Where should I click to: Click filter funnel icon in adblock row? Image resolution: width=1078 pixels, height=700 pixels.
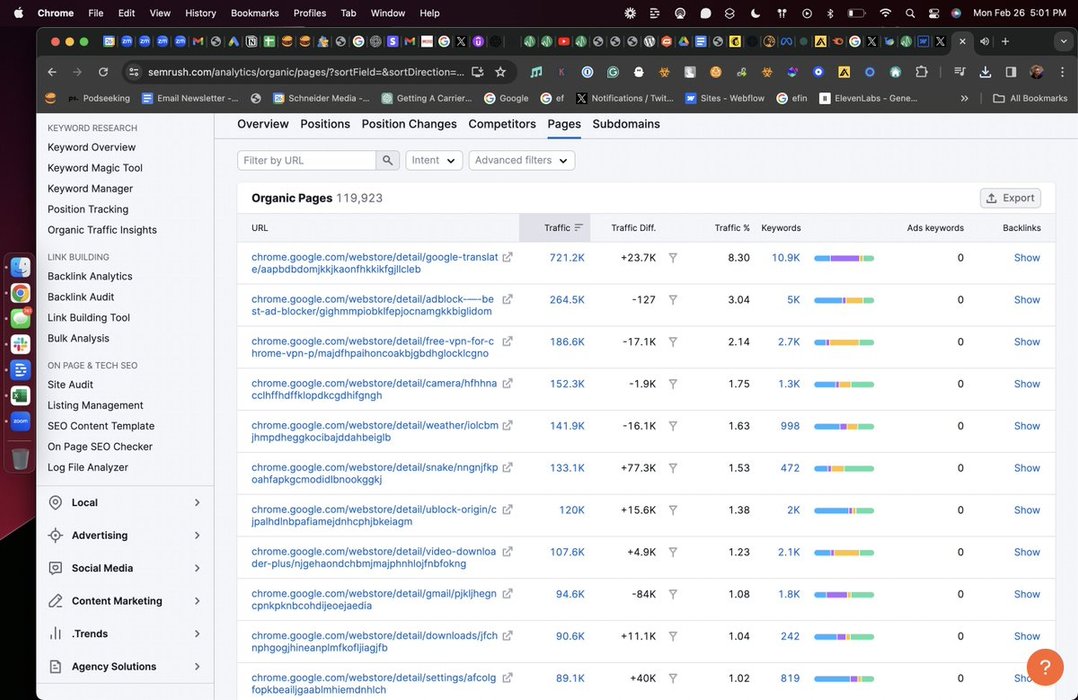673,300
